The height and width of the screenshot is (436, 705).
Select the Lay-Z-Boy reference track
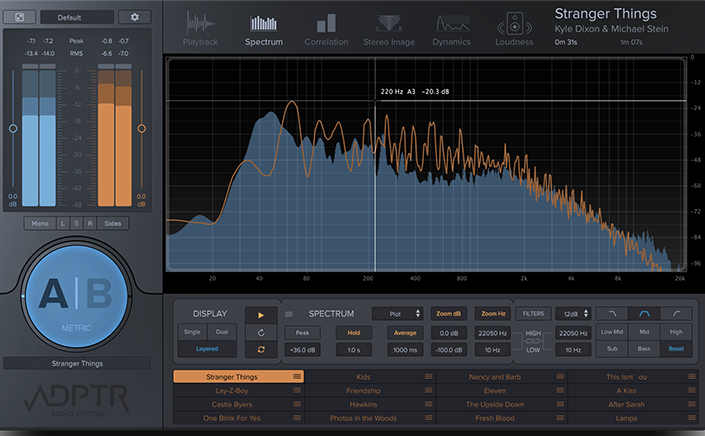[x=238, y=391]
